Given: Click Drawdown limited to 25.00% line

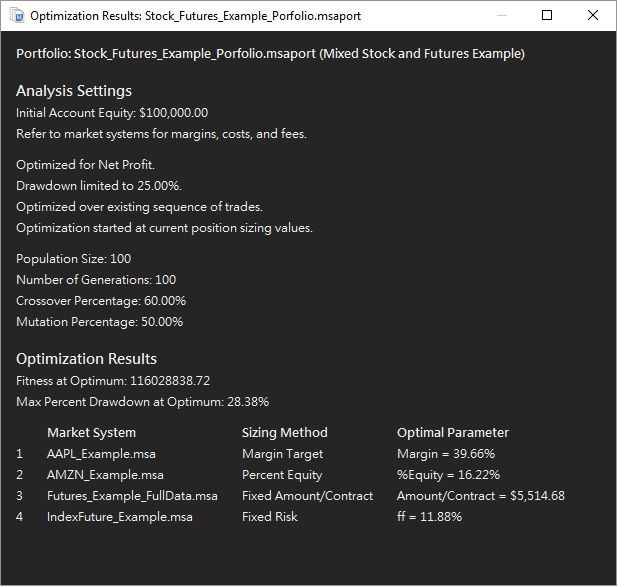Looking at the screenshot, I should click(99, 186).
